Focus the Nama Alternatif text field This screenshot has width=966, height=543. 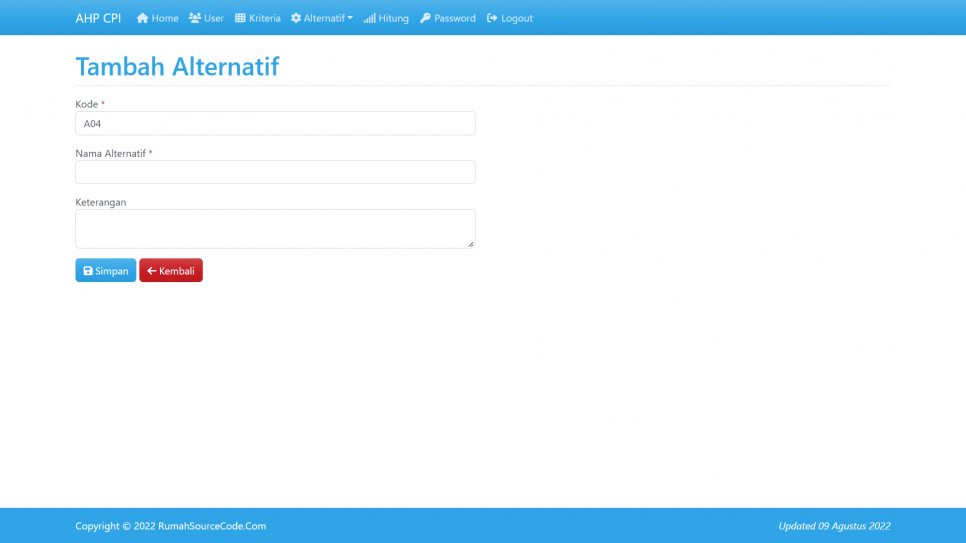[275, 172]
